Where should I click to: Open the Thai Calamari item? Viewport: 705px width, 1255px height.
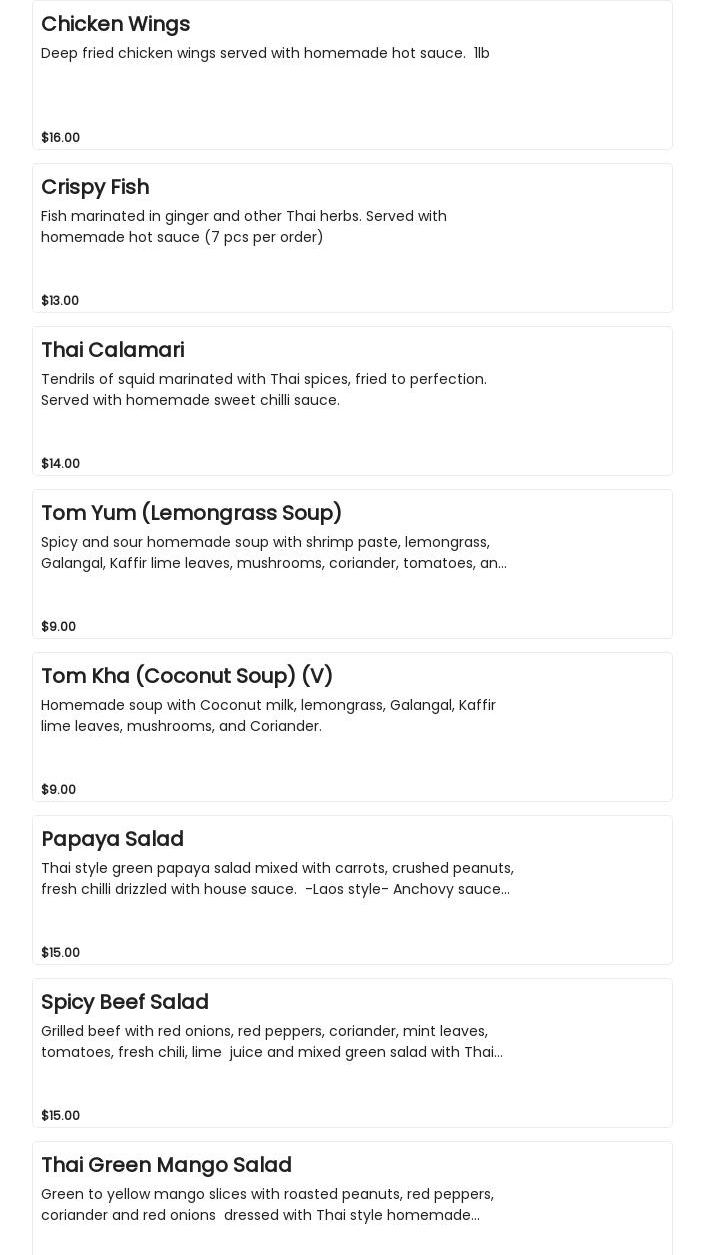(112, 350)
